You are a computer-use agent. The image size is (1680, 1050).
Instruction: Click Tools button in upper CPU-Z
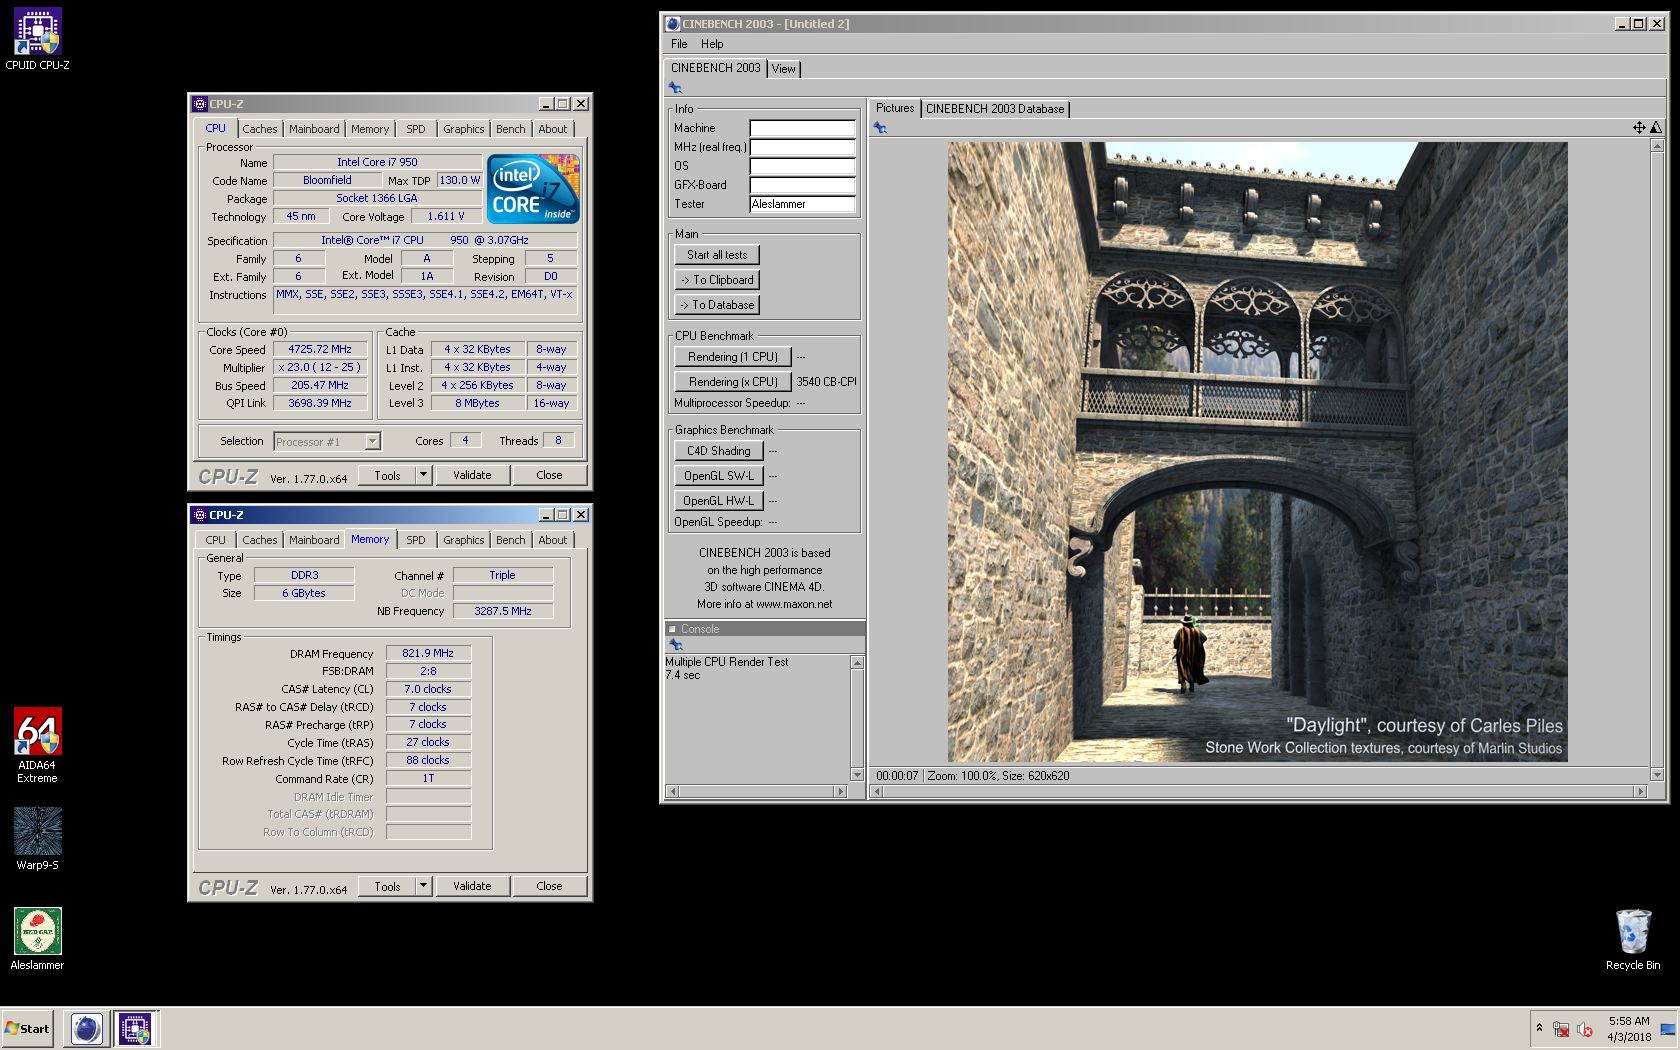click(x=387, y=475)
